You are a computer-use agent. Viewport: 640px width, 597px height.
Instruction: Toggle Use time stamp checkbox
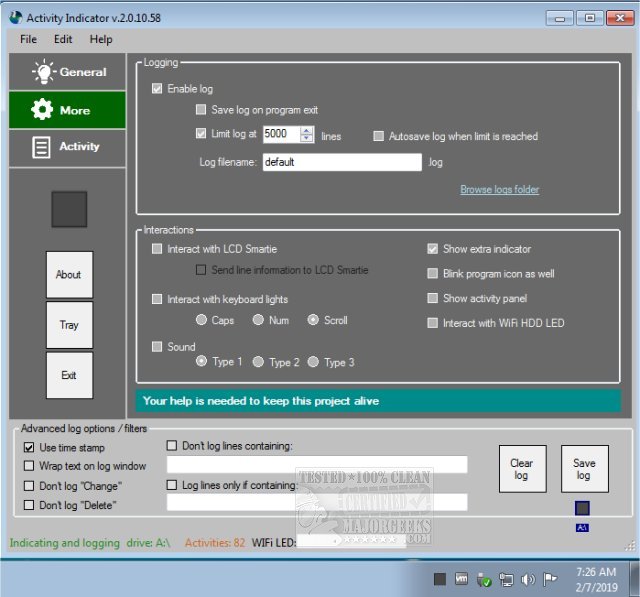(29, 448)
